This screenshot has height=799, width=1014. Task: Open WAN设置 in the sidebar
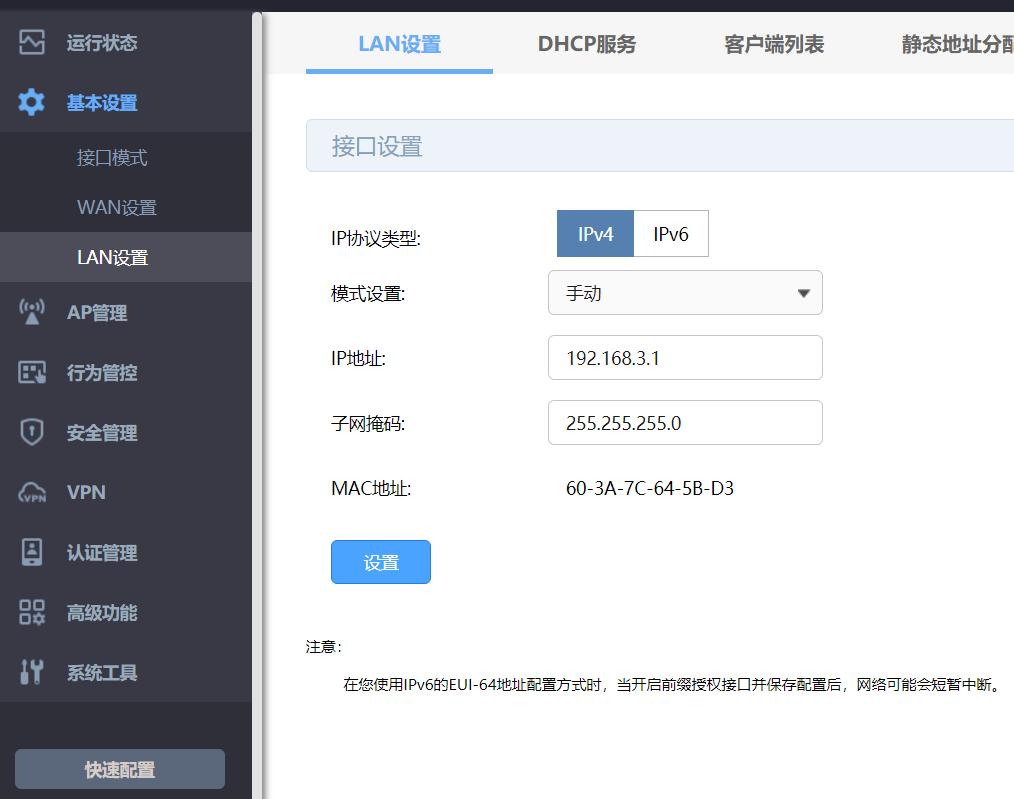tap(117, 208)
